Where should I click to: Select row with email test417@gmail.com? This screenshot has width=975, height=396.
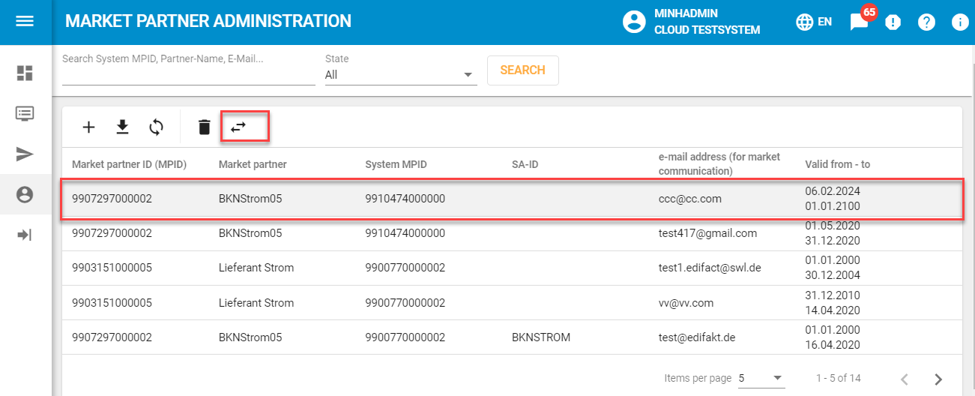click(x=512, y=234)
